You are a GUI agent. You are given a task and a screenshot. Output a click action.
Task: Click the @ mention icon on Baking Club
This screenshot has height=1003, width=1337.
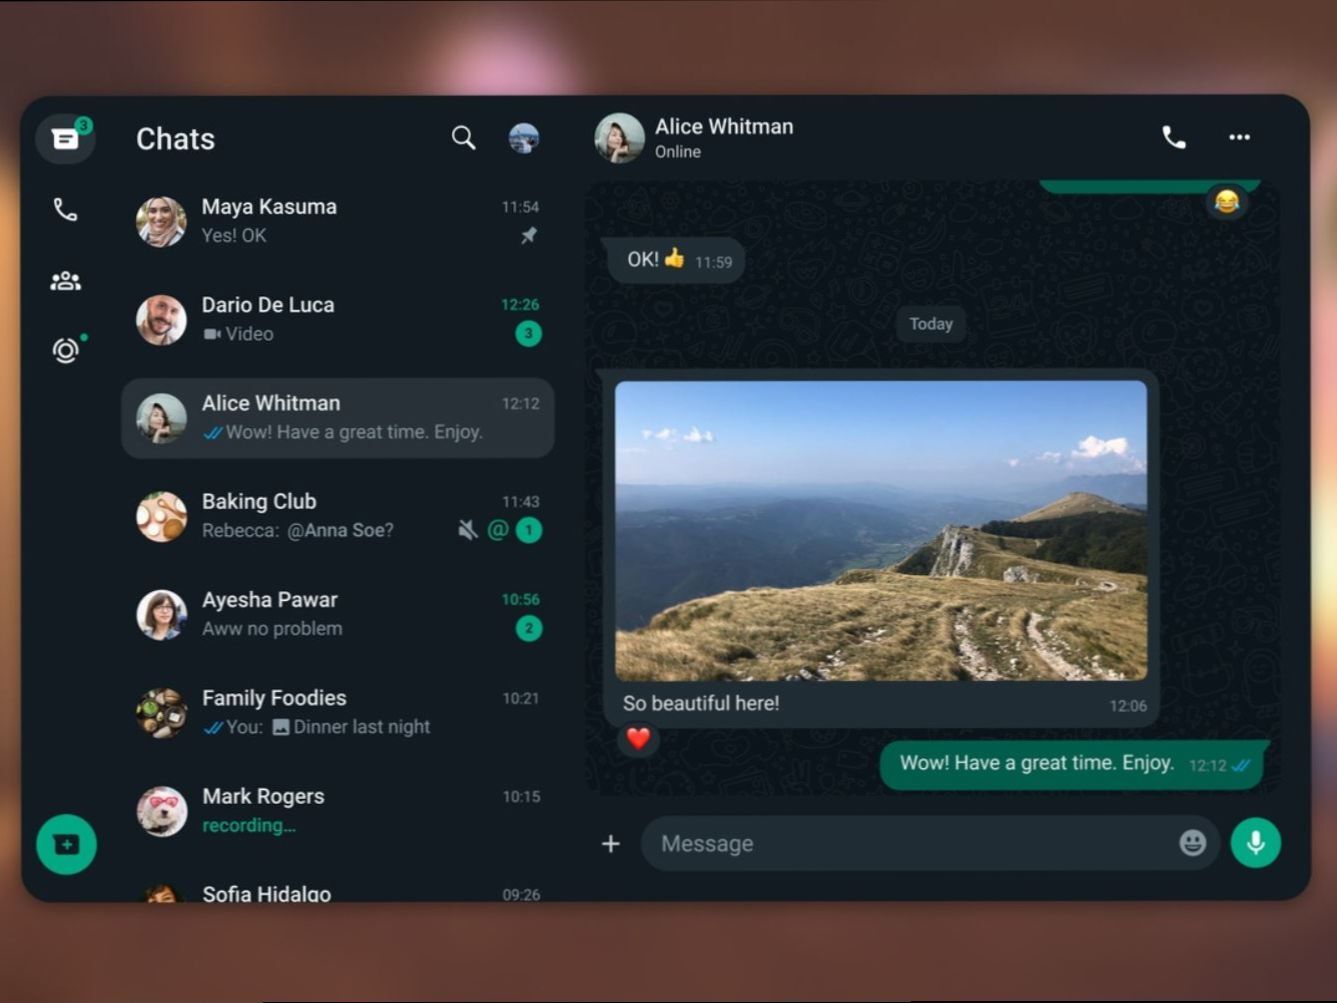pos(498,530)
